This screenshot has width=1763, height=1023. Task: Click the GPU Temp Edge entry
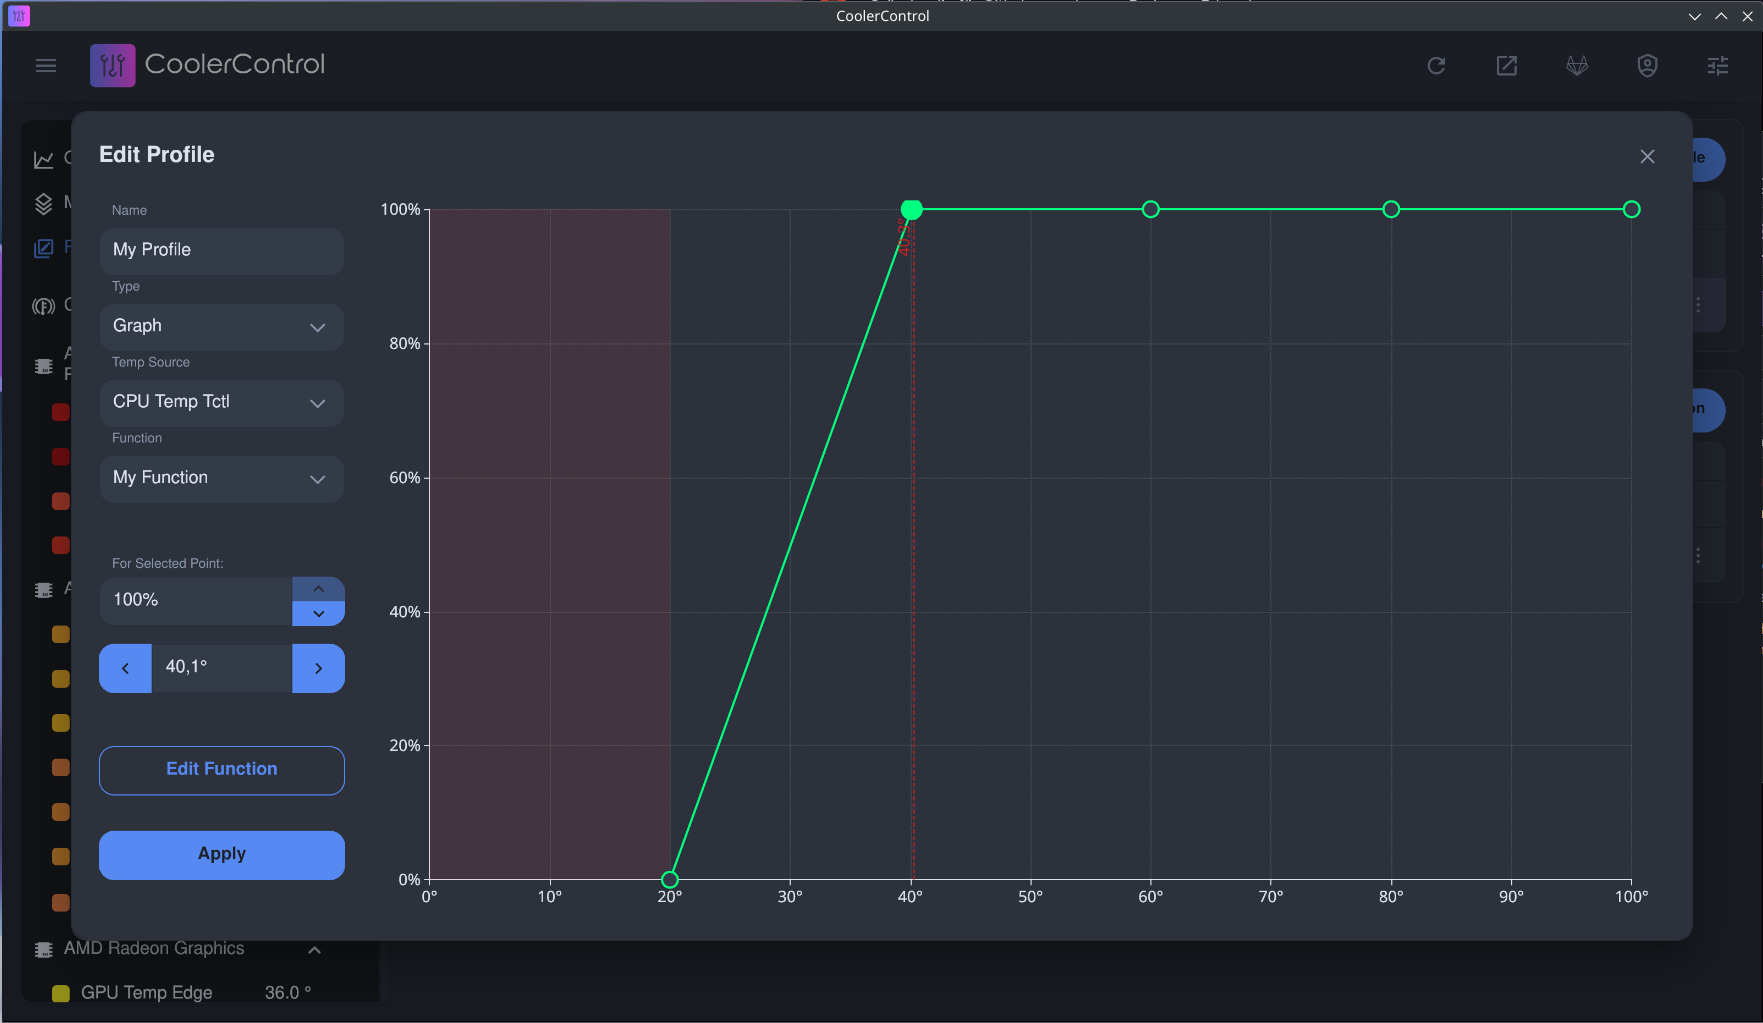tap(147, 993)
